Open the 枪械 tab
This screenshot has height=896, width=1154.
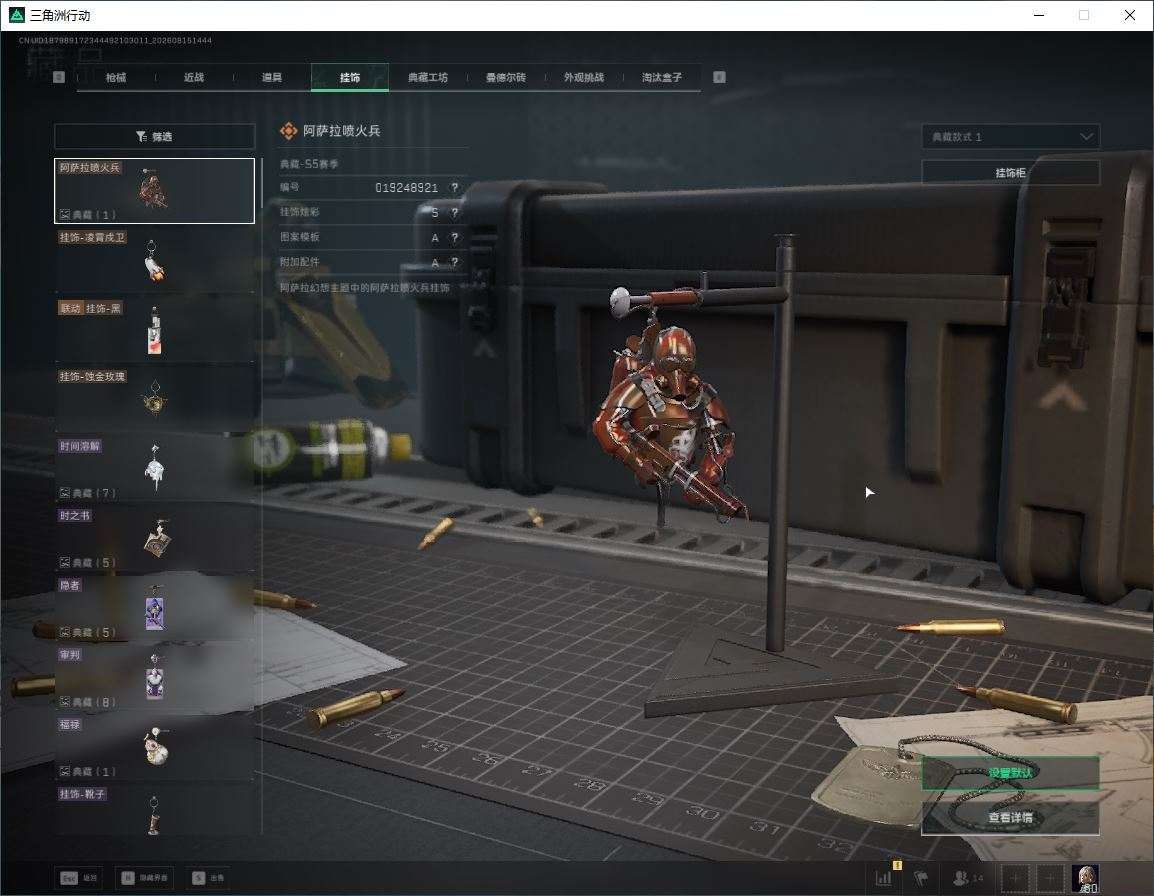pos(116,77)
